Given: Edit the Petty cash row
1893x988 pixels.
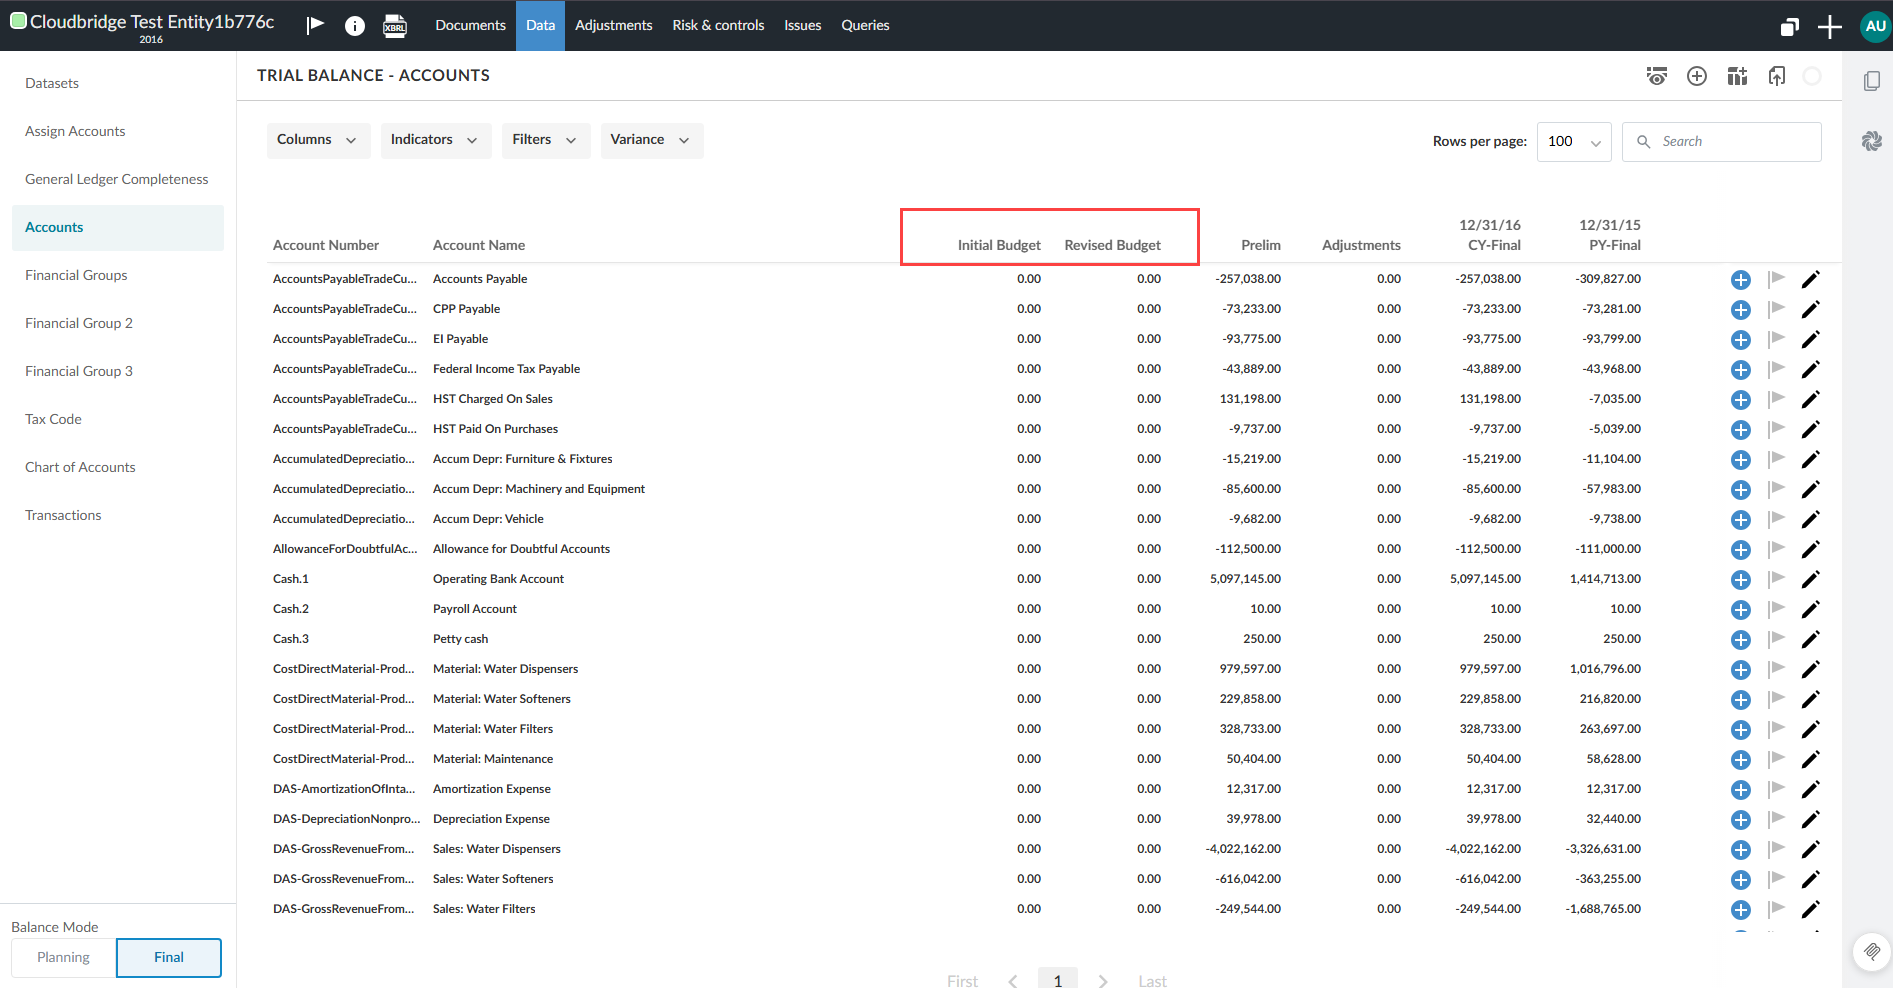Looking at the screenshot, I should [1811, 639].
